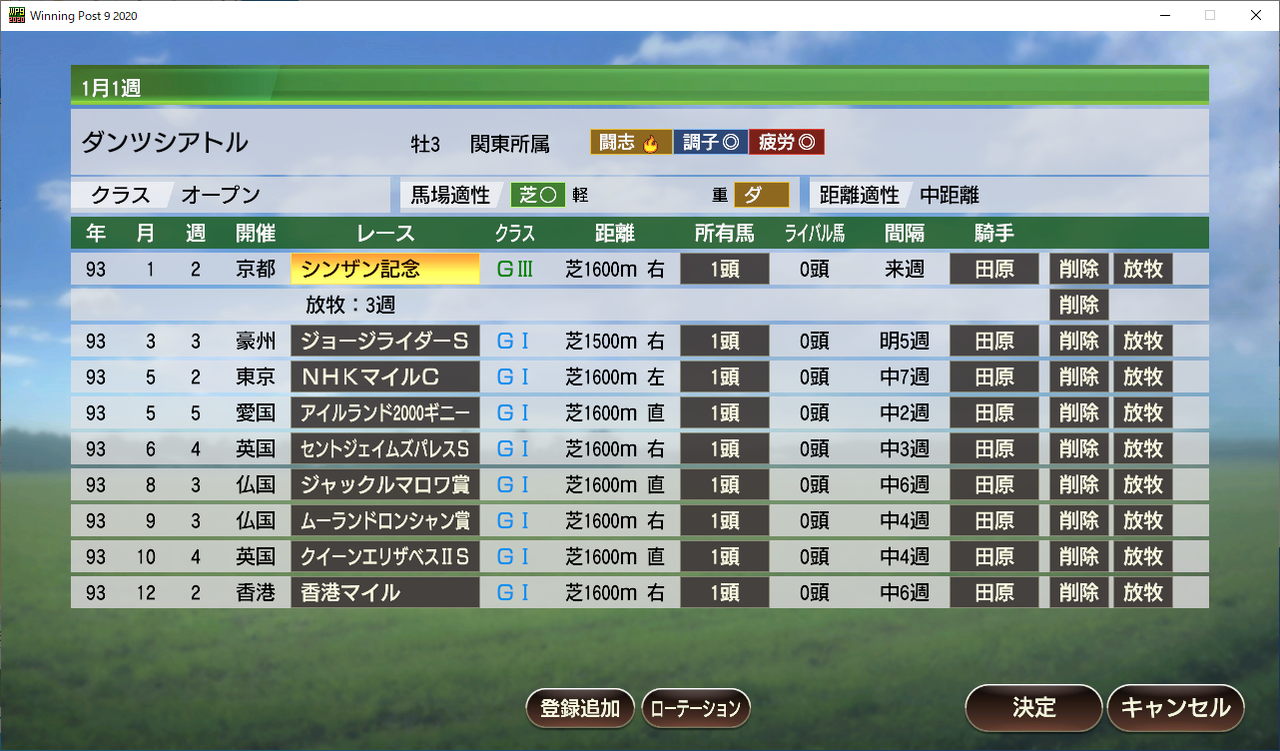Click the 間隔 column header
Image resolution: width=1280 pixels, height=751 pixels.
904,233
